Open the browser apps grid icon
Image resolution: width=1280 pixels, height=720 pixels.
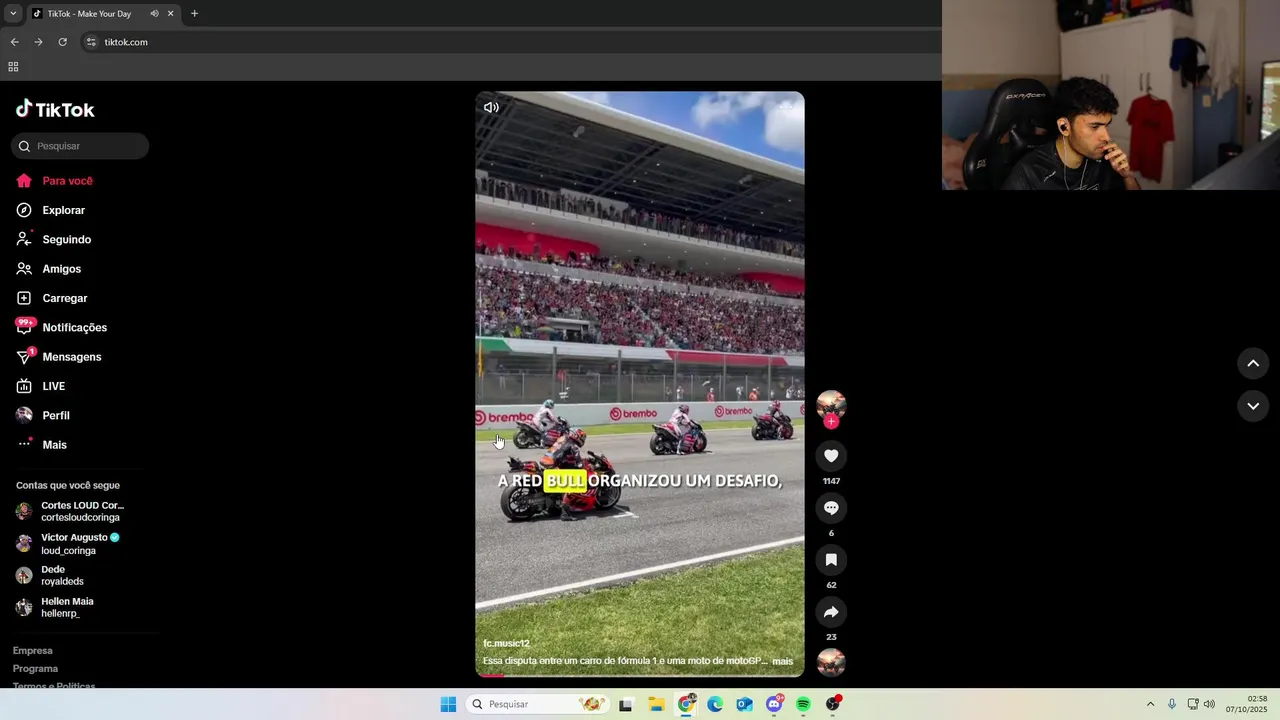pyautogui.click(x=13, y=67)
